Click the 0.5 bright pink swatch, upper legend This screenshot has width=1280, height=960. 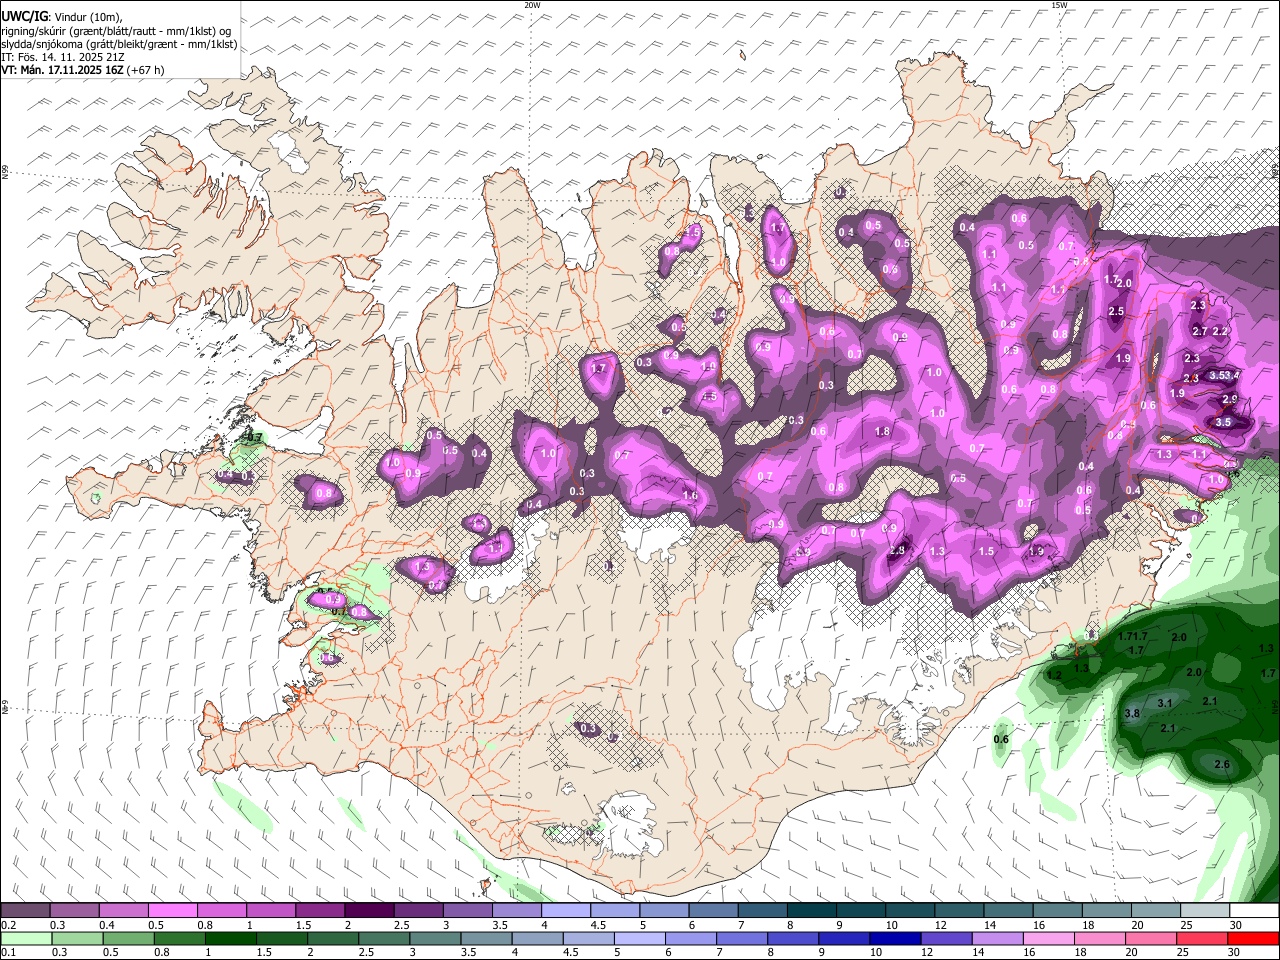click(x=172, y=911)
